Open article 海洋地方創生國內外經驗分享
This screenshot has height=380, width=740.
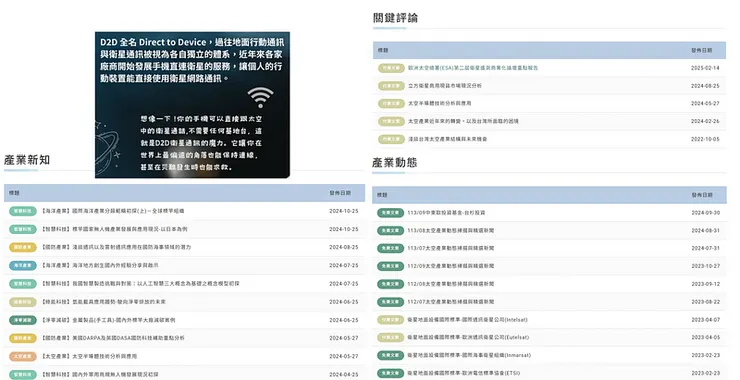tap(100, 265)
